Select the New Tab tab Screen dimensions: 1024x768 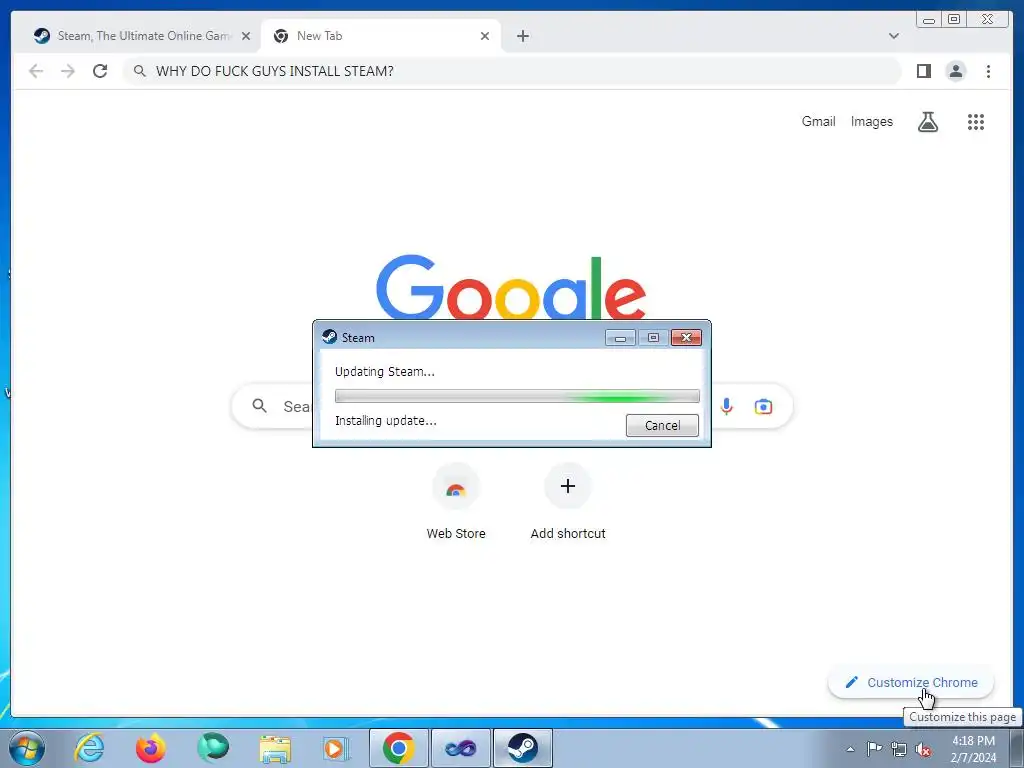(x=381, y=36)
